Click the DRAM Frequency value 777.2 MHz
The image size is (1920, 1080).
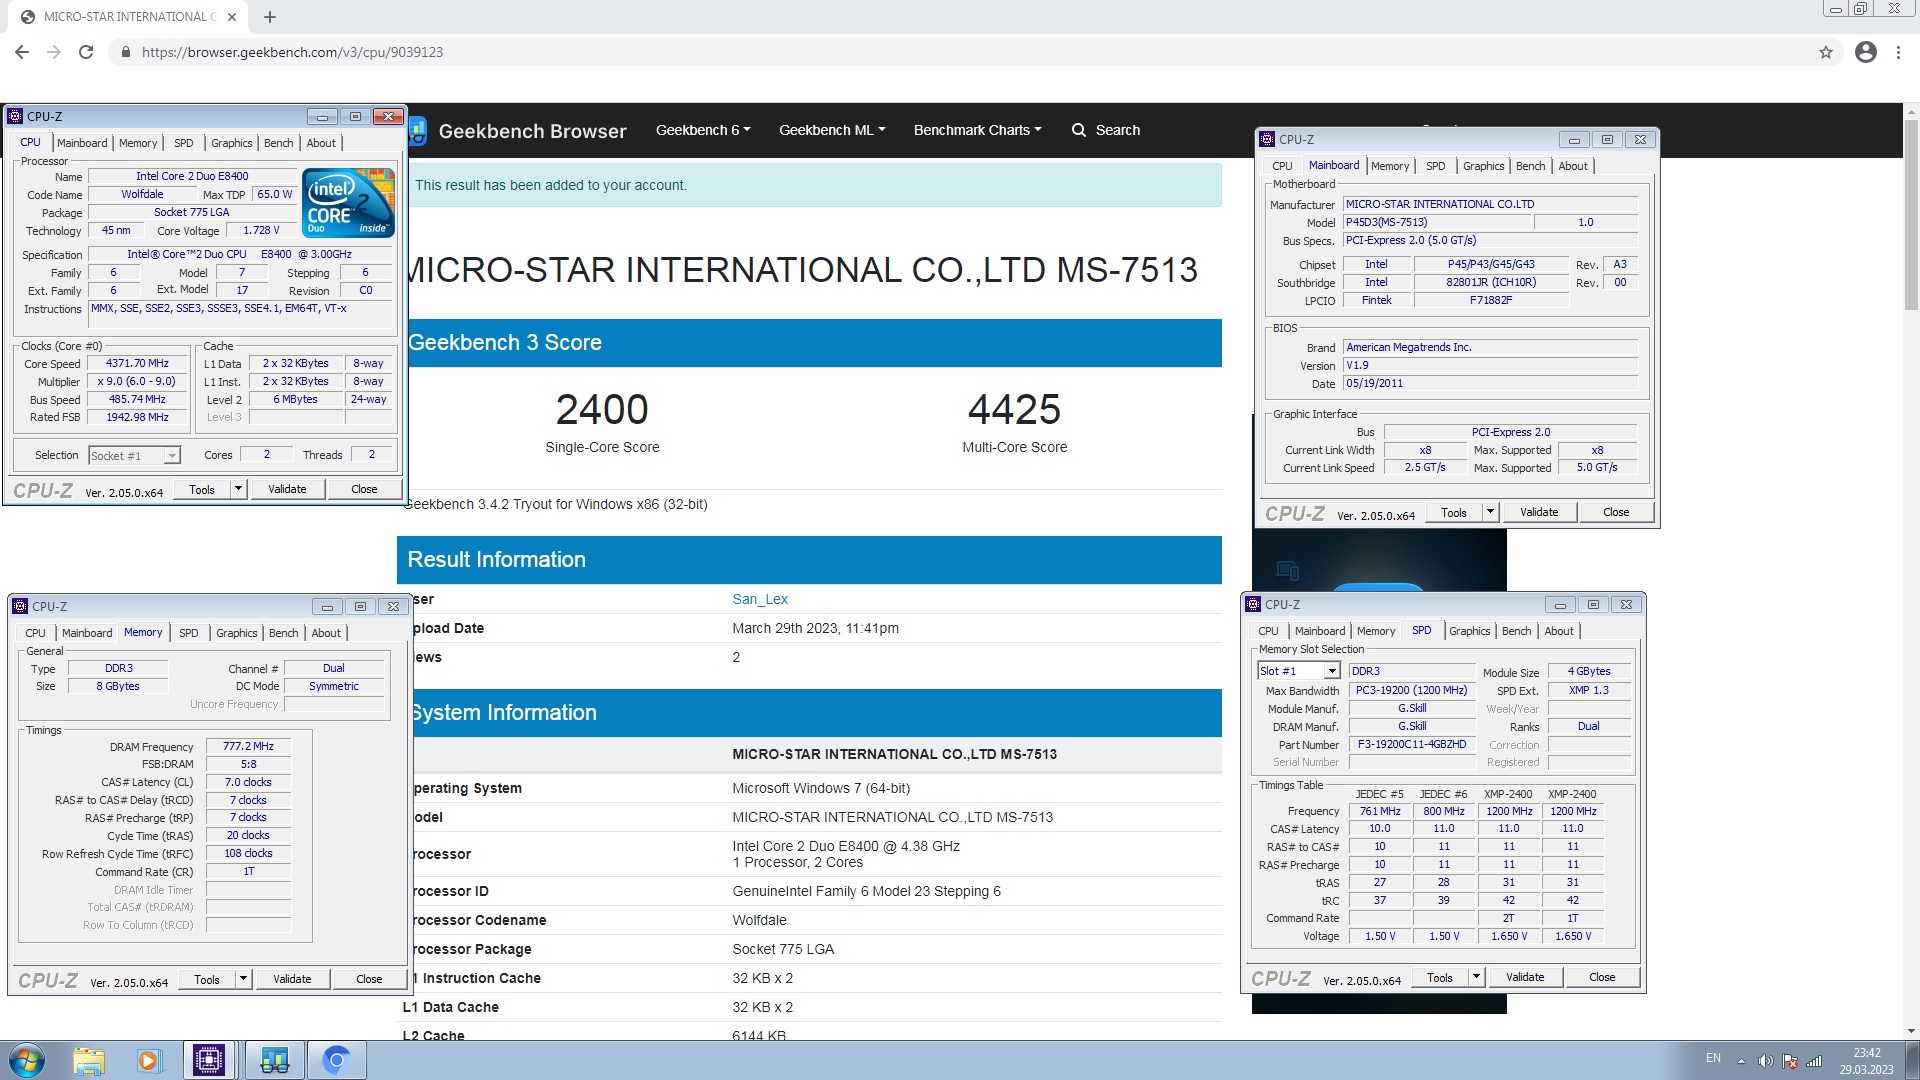(248, 746)
